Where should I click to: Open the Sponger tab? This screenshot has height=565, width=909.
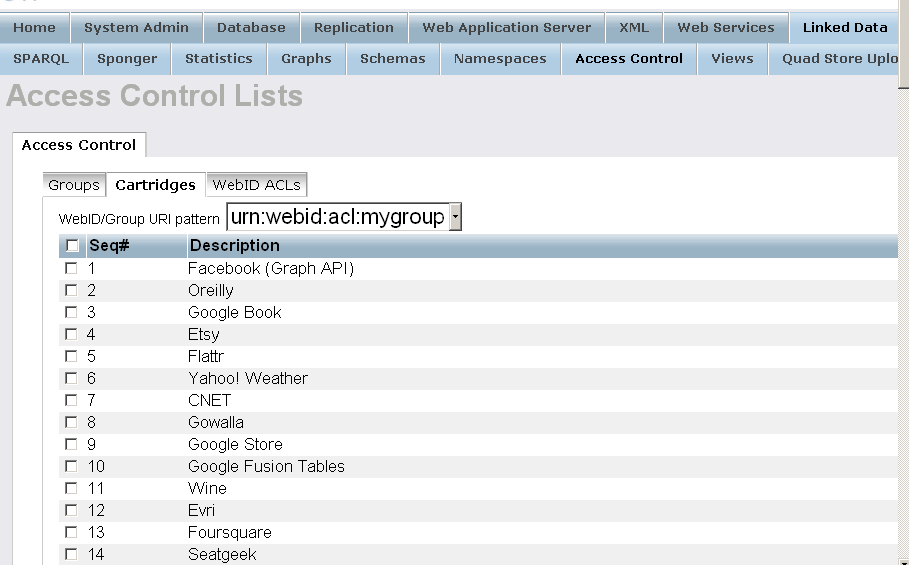tap(127, 59)
